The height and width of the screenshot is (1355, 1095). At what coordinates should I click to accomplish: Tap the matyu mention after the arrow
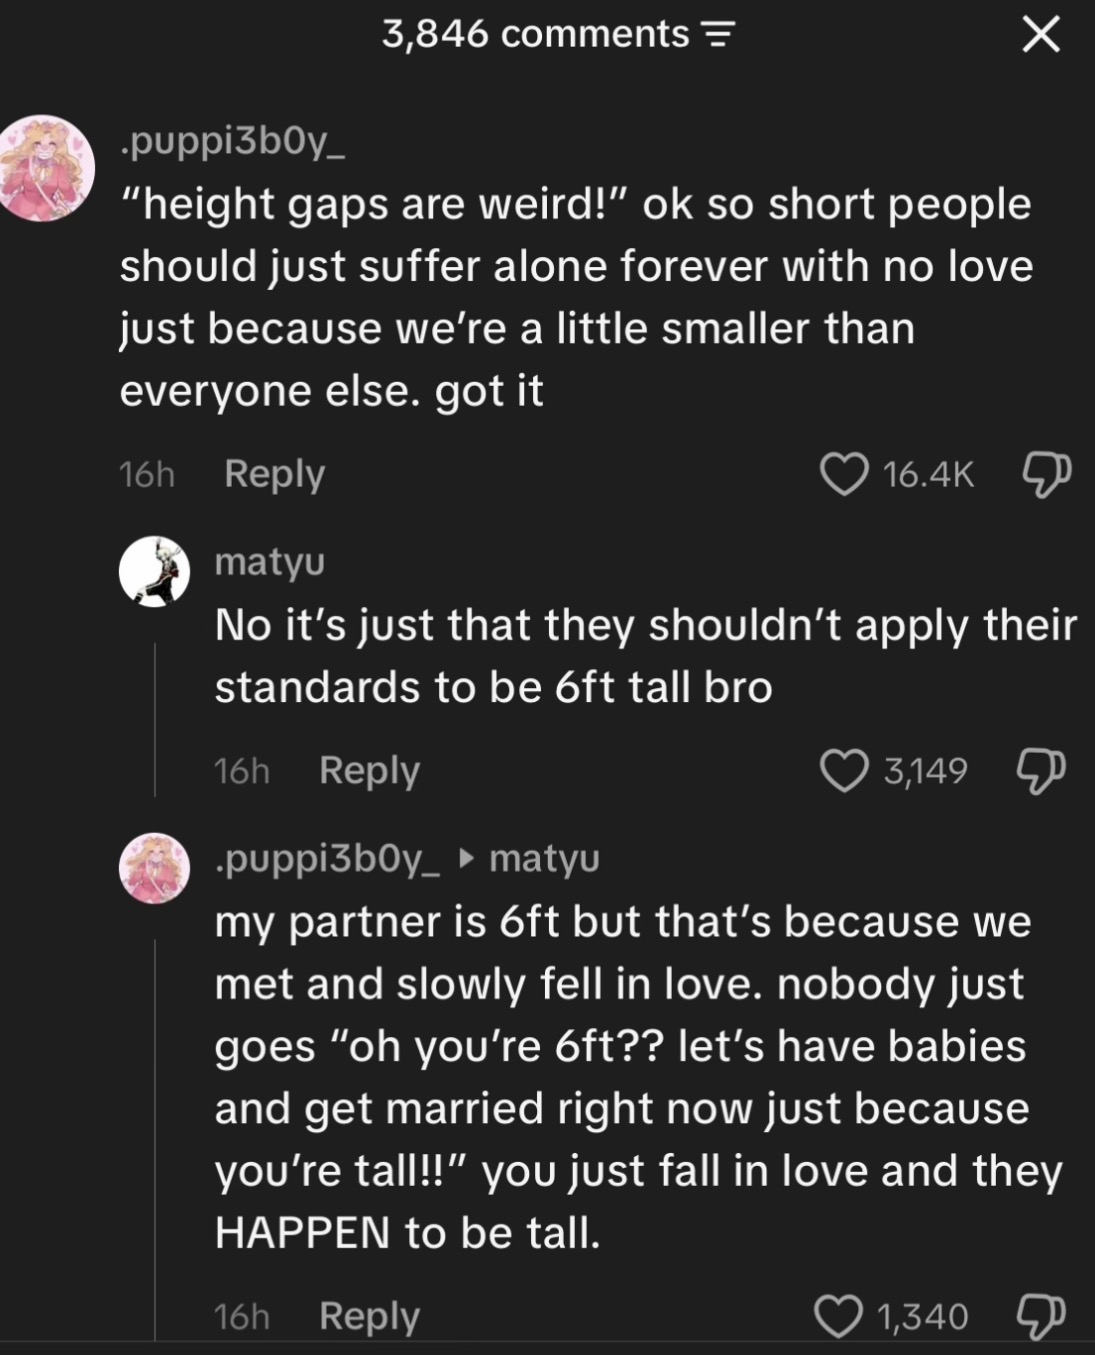point(544,859)
